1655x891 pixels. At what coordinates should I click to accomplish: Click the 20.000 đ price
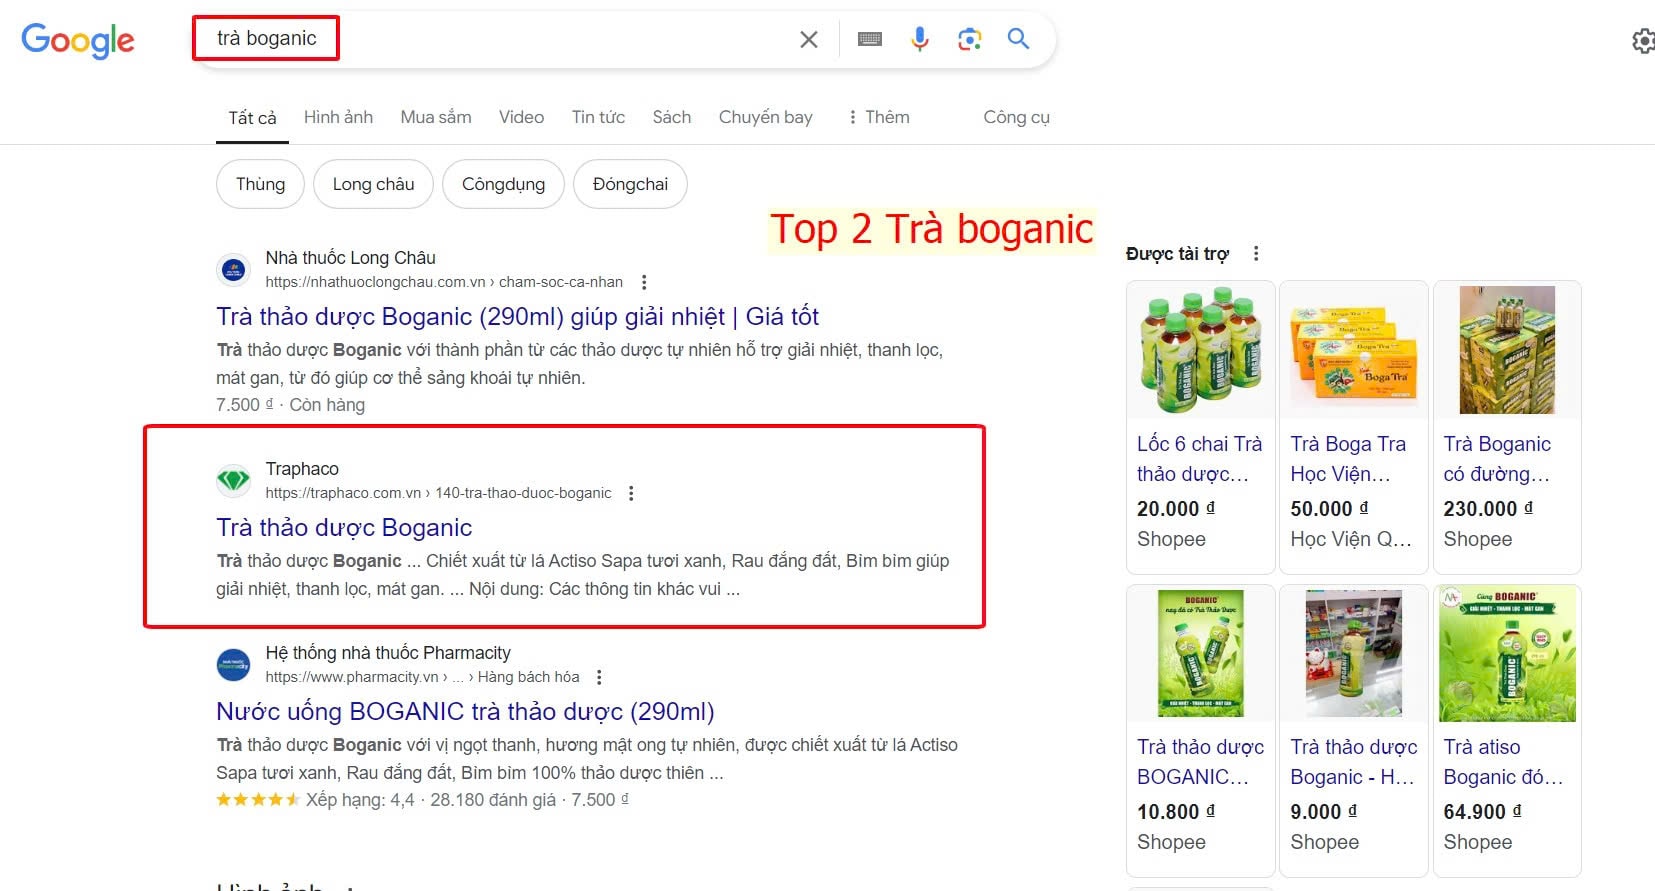coord(1176,509)
